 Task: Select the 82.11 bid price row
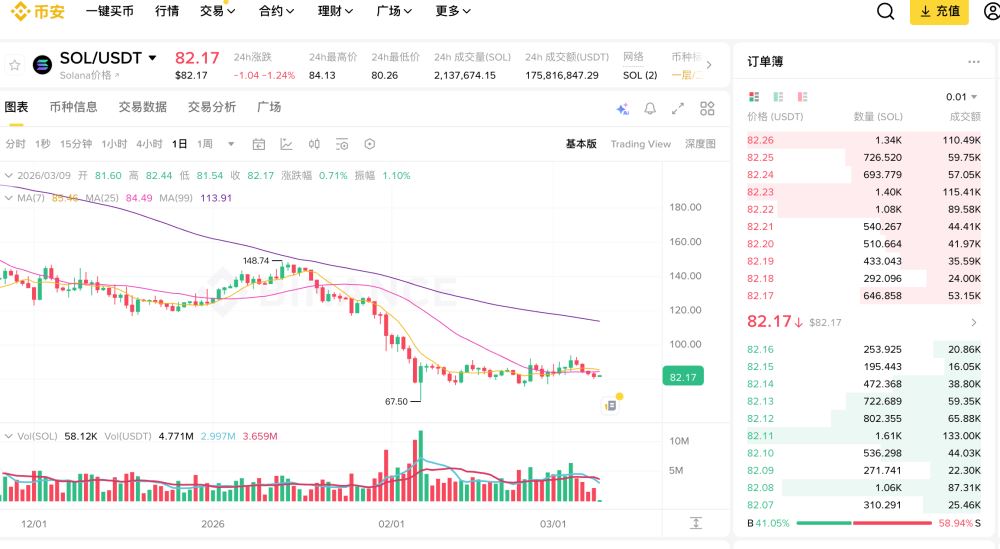pyautogui.click(x=864, y=436)
